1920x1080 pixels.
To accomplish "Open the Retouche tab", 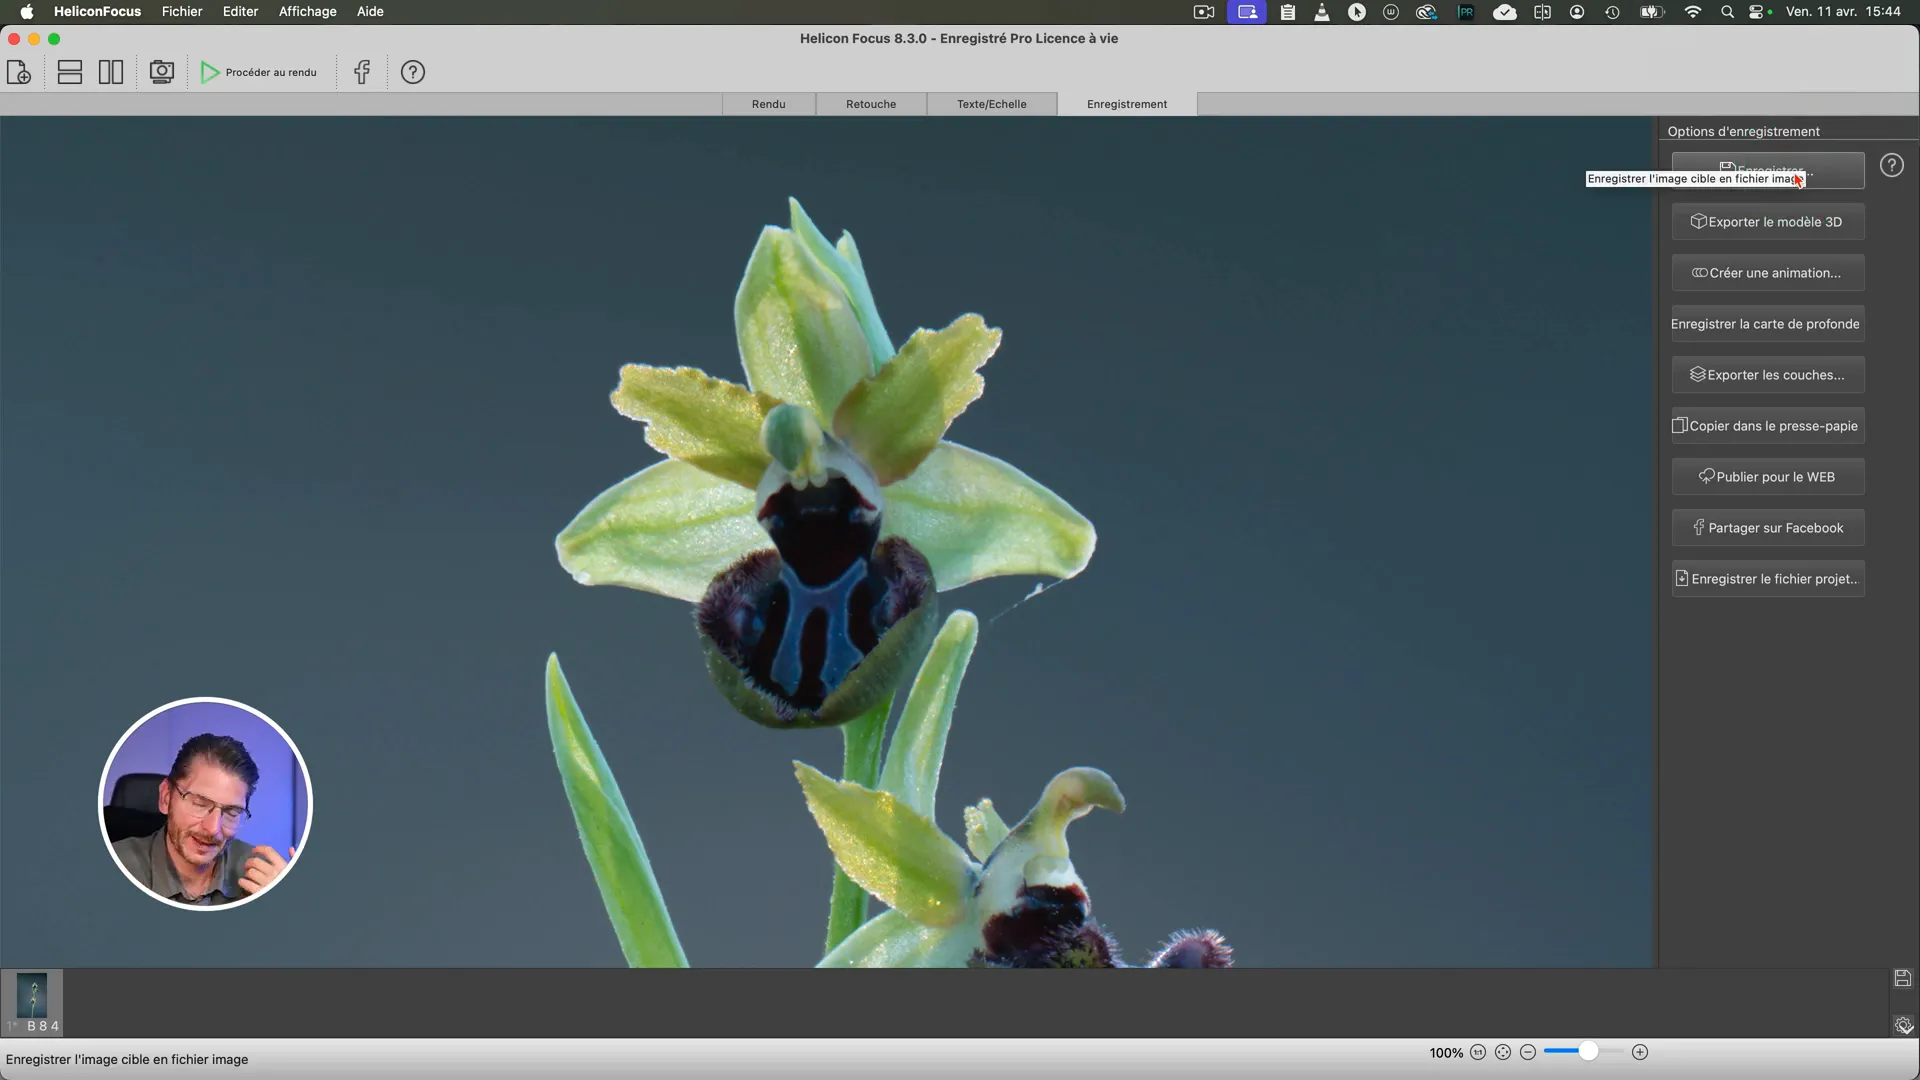I will (871, 104).
